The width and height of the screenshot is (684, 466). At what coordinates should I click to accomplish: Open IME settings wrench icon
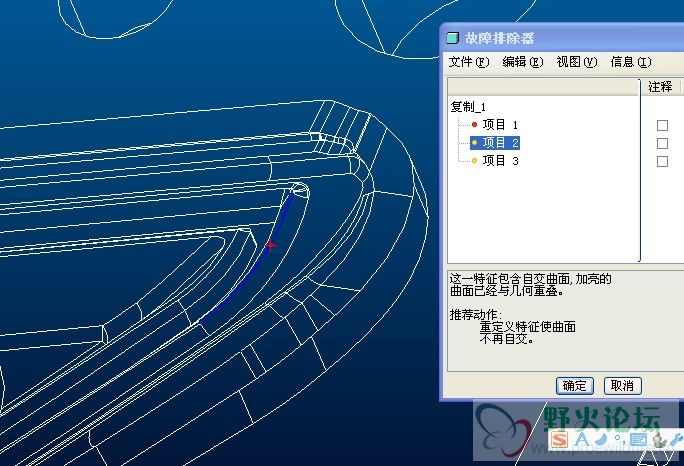[677, 439]
